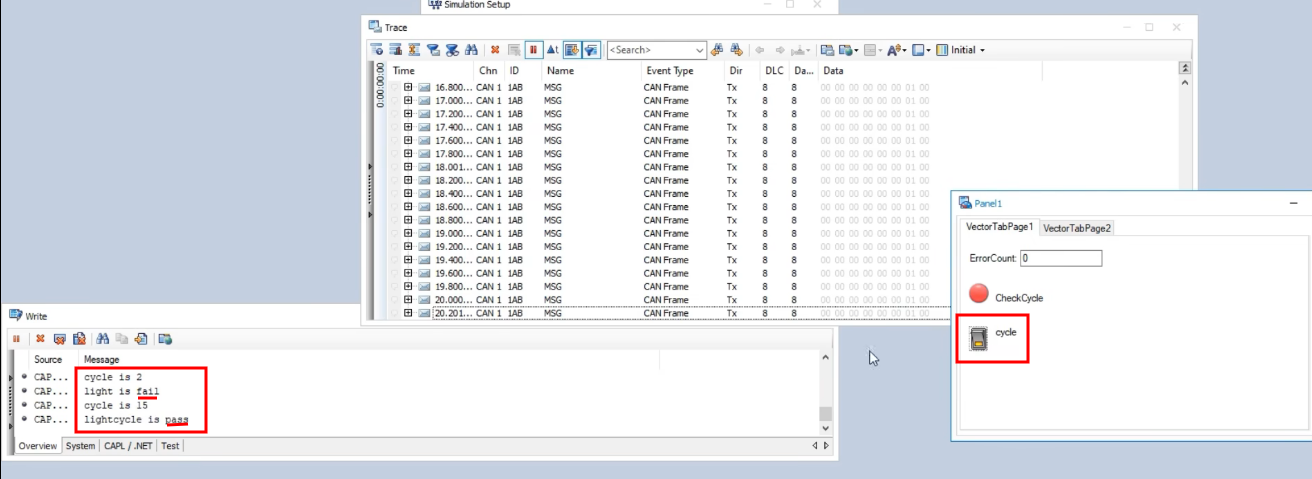Select VectorTabPage2 tab in Panel1
1312x479 pixels.
pyautogui.click(x=1078, y=228)
